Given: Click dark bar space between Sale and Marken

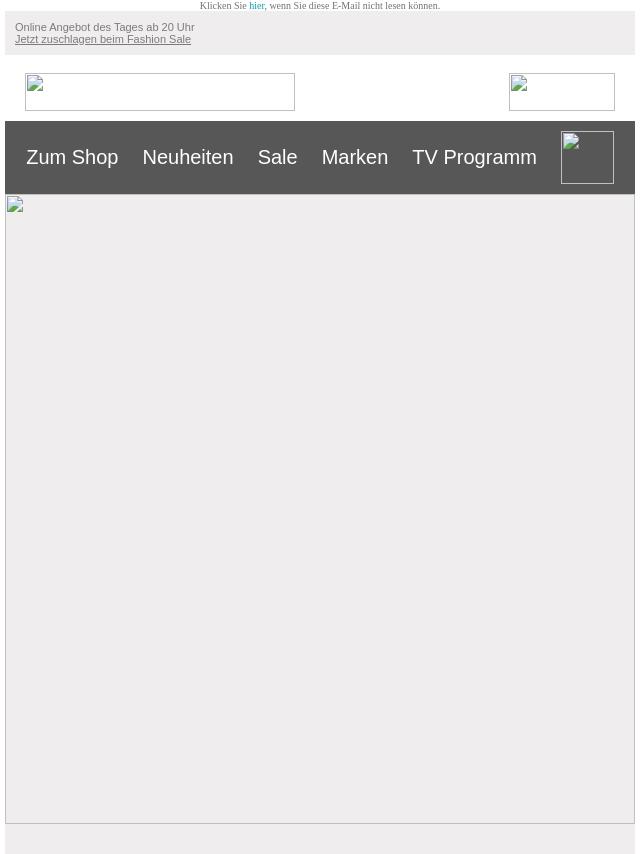Looking at the screenshot, I should pos(309,157).
